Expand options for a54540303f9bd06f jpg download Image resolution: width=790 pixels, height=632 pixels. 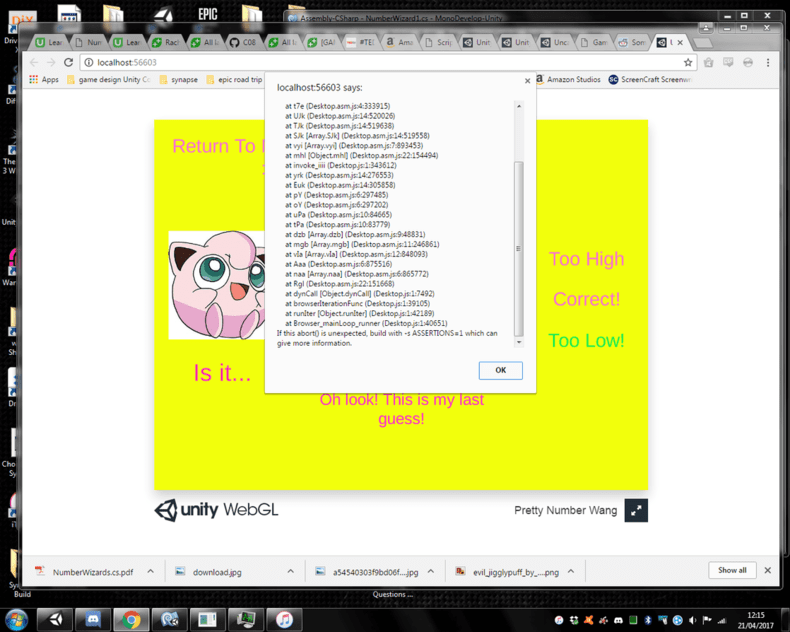click(x=431, y=572)
